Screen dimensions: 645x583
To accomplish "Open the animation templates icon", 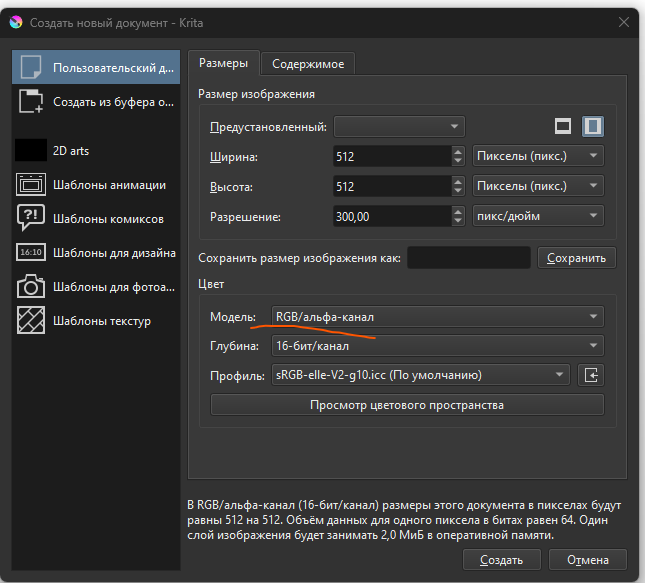I will point(31,185).
